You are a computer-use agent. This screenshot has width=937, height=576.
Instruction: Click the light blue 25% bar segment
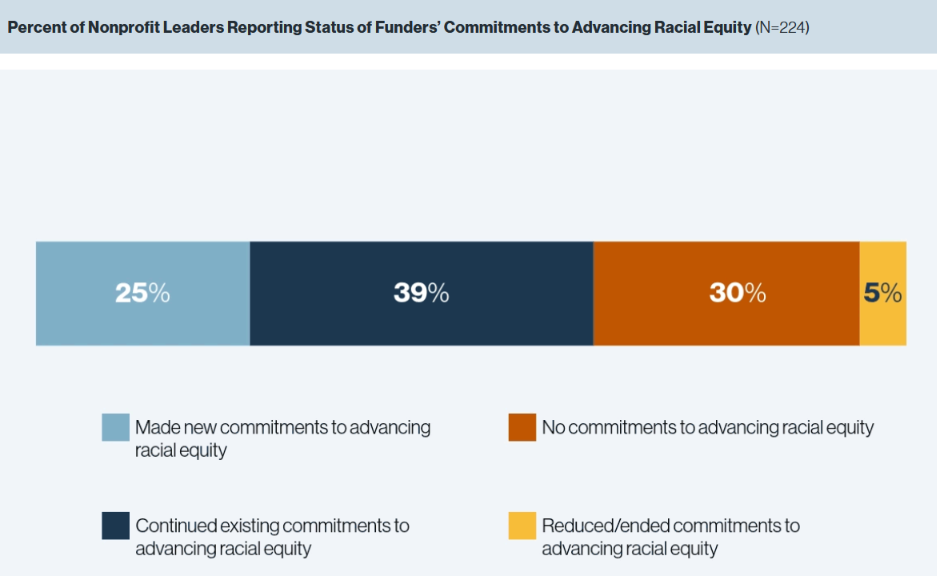[143, 293]
